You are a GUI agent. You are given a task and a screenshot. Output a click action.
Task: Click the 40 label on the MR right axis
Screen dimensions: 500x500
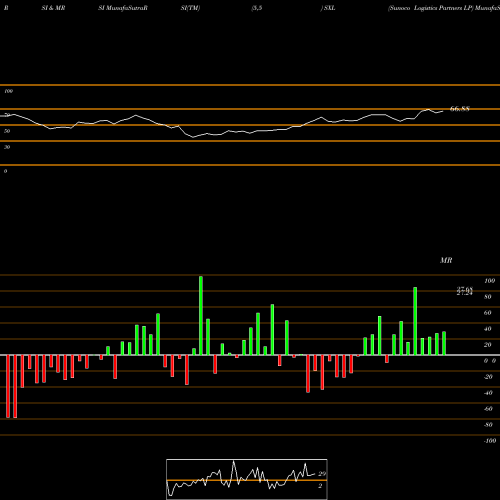488,329
